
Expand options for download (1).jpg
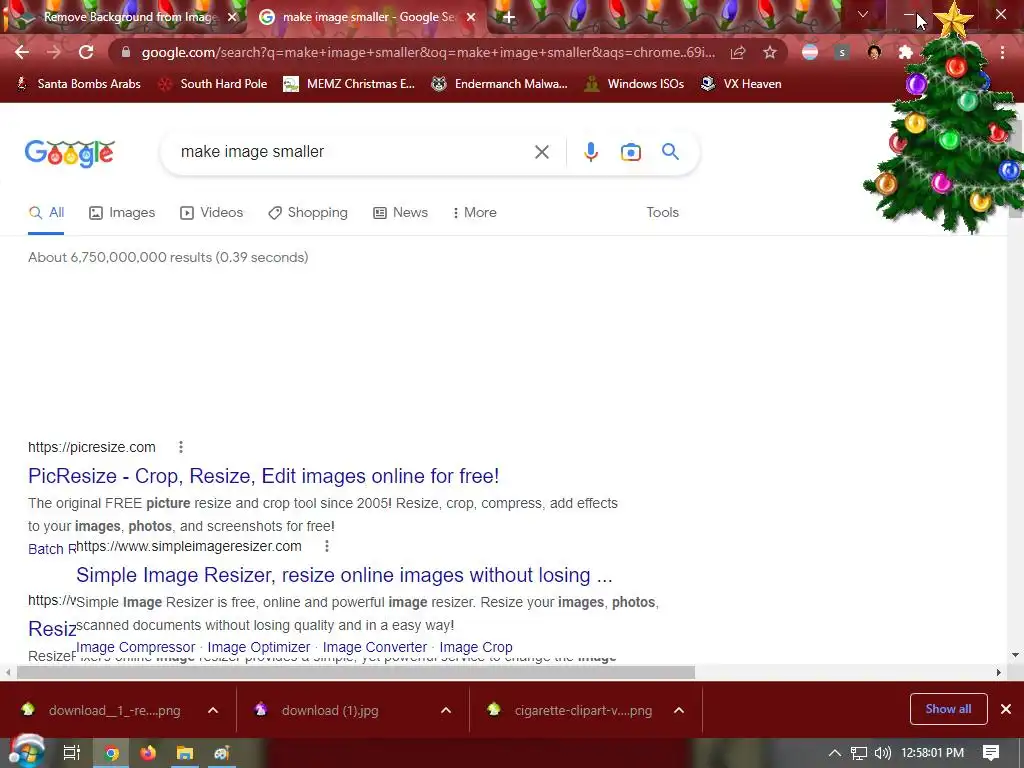point(446,710)
